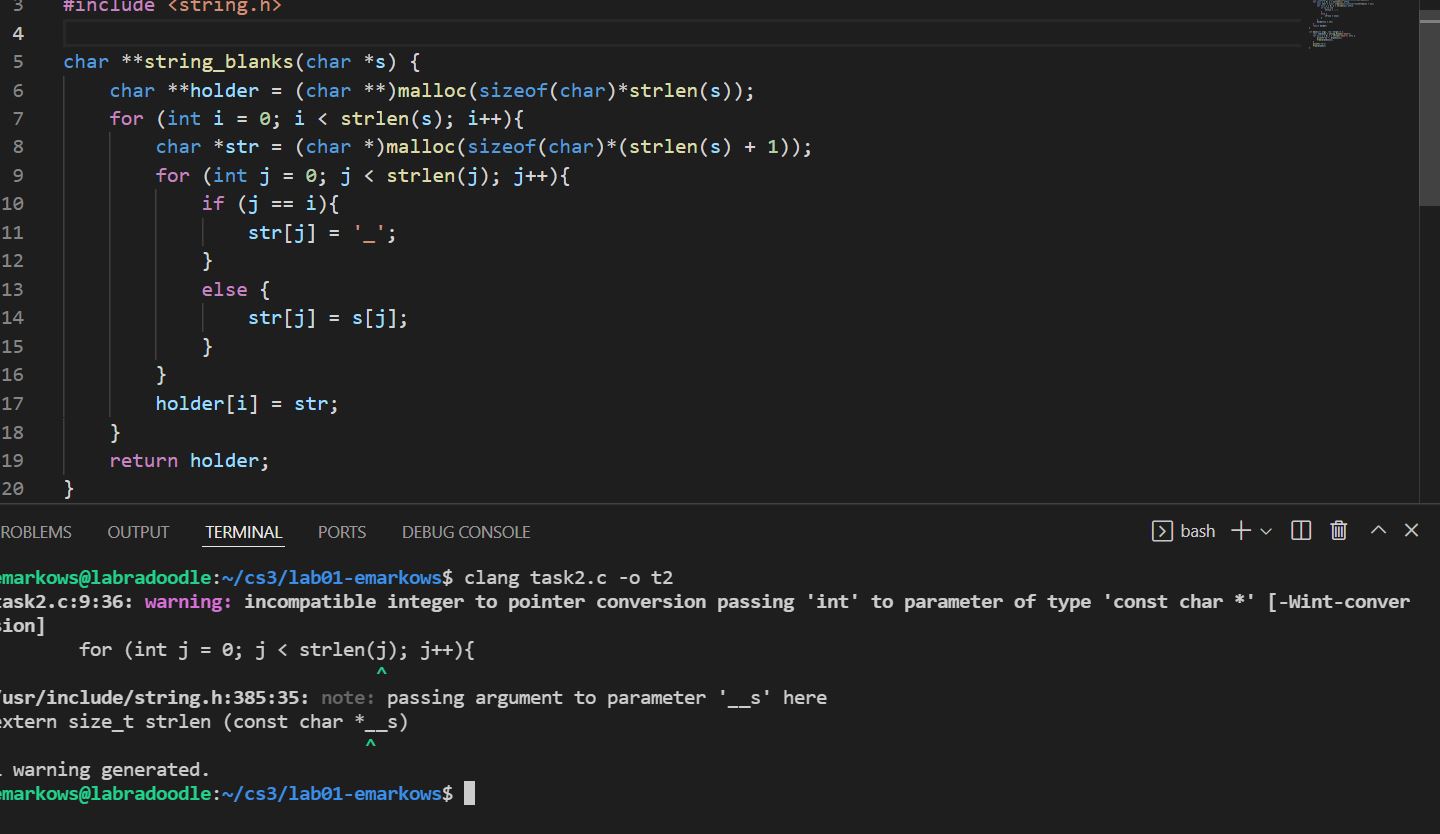Open the OUTPUT tab
Viewport: 1440px width, 834px height.
138,532
